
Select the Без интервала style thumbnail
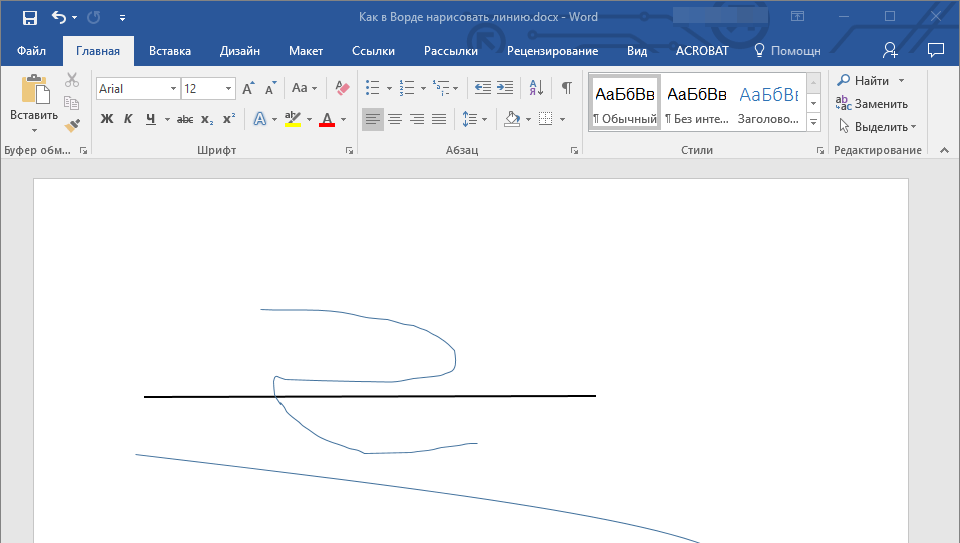696,103
